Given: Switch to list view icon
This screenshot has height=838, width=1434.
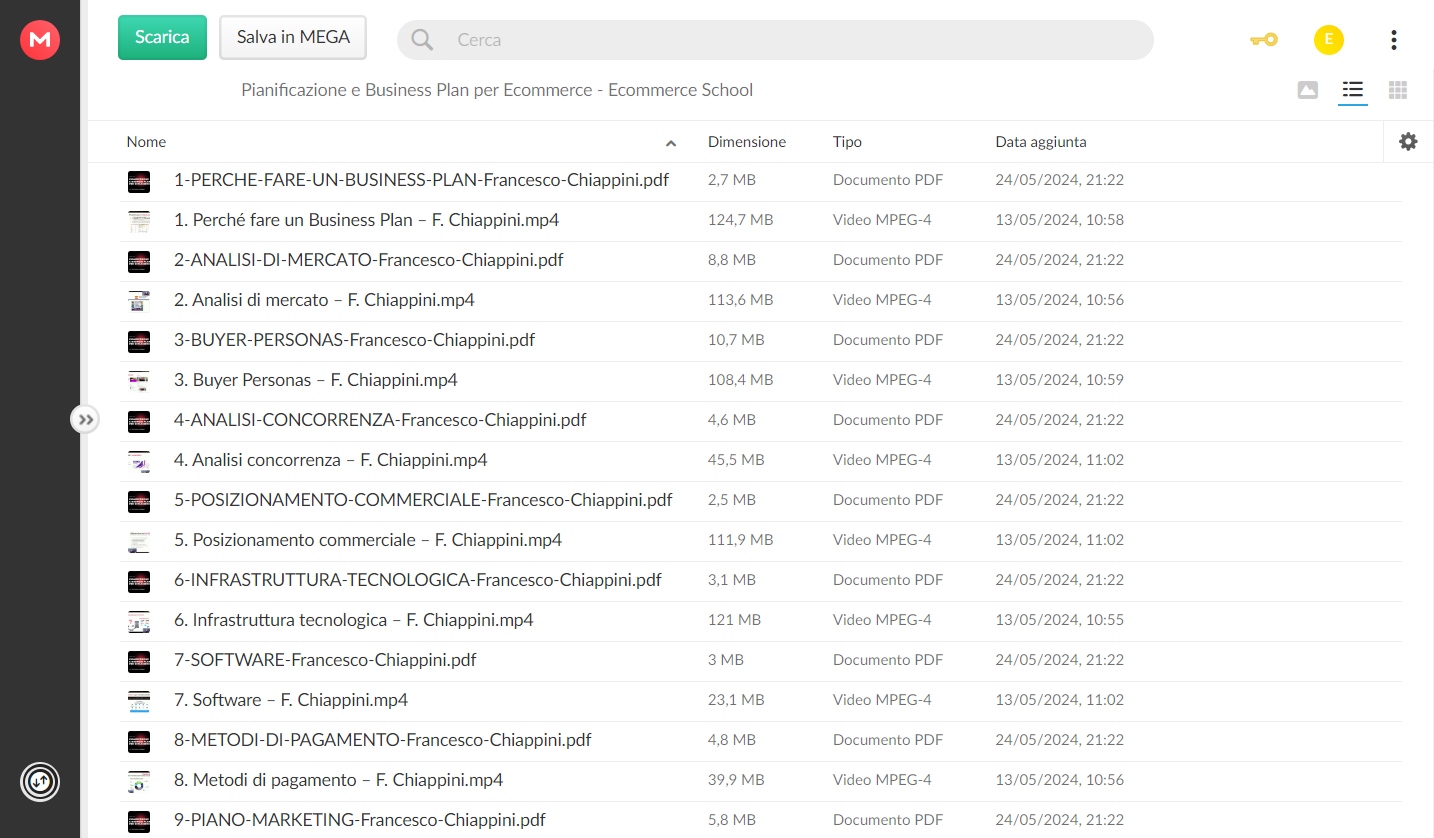Looking at the screenshot, I should [1353, 90].
